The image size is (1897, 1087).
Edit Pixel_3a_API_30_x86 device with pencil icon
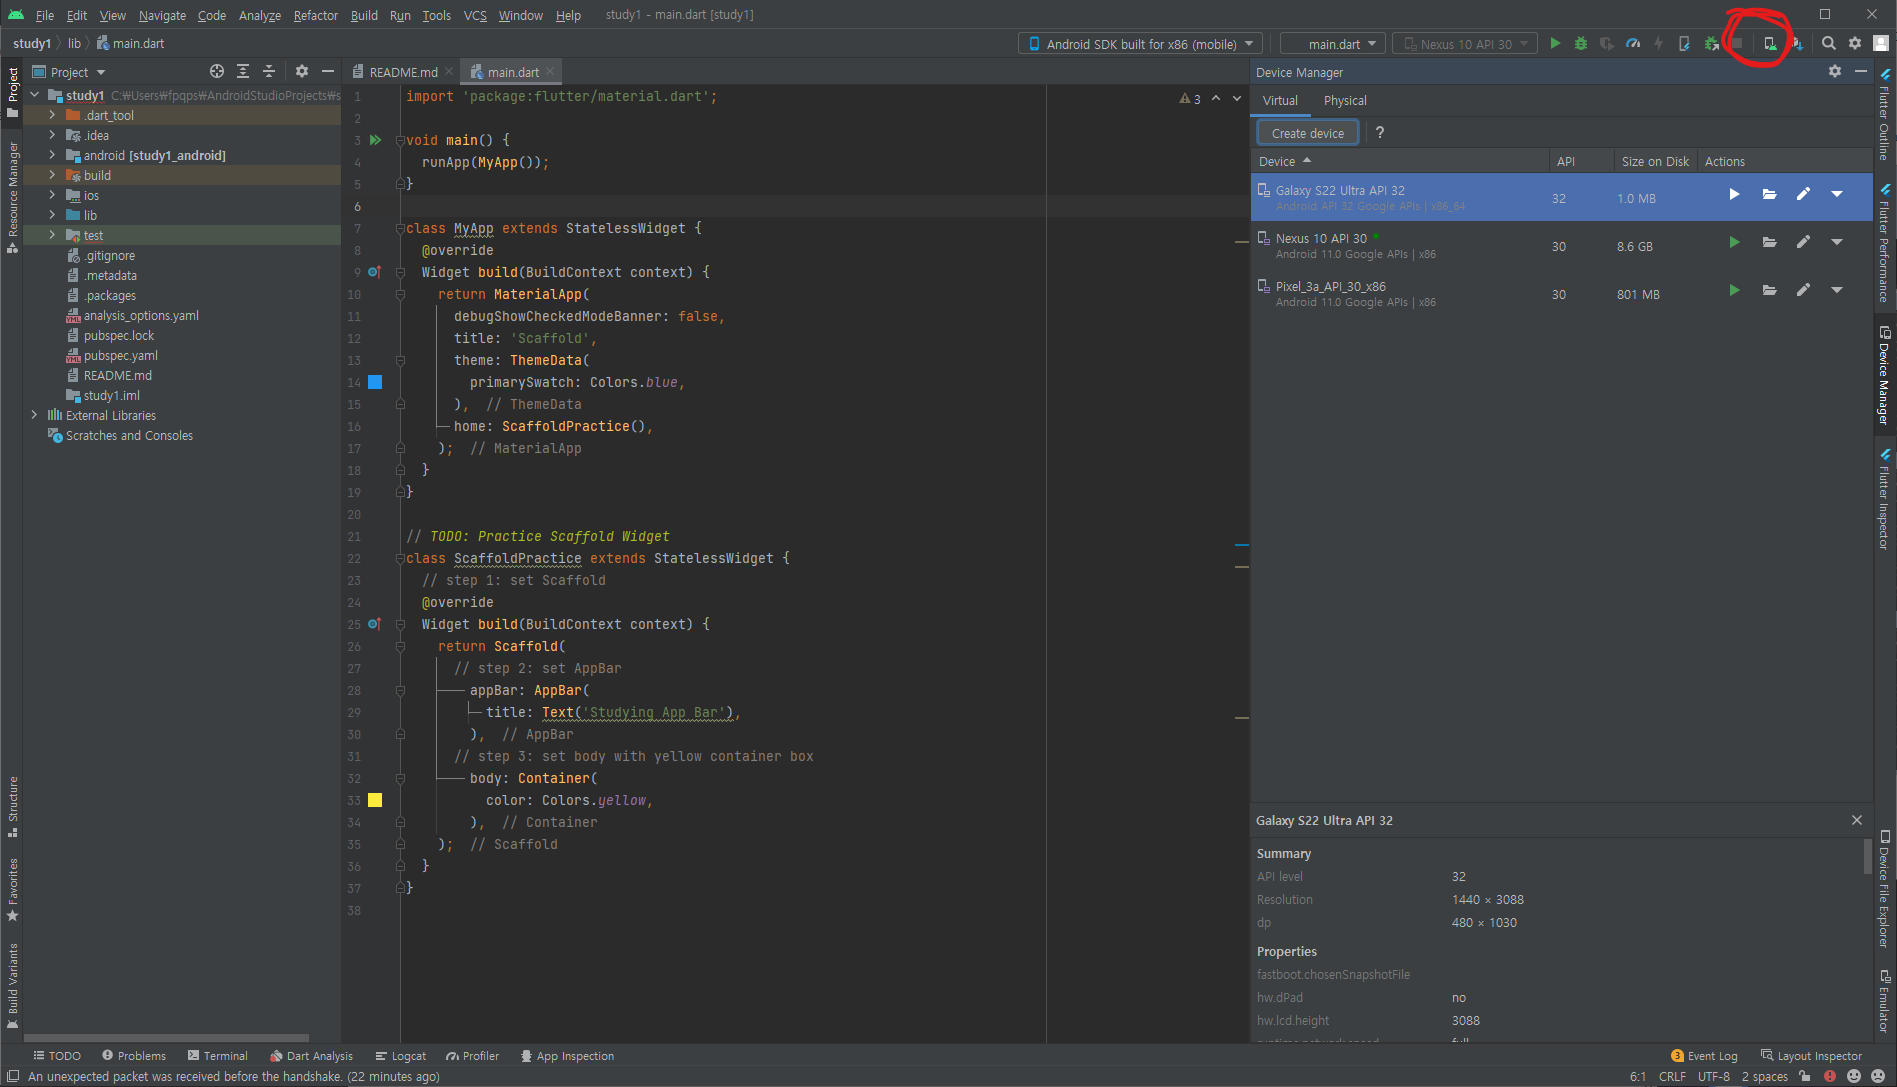coord(1803,290)
